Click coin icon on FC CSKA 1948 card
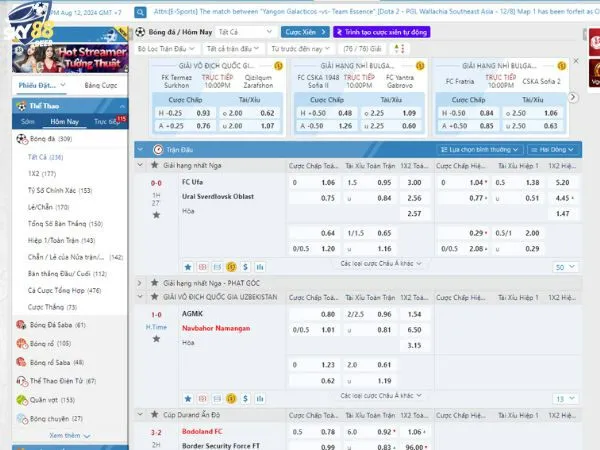This screenshot has height=450, width=600. pyautogui.click(x=420, y=66)
